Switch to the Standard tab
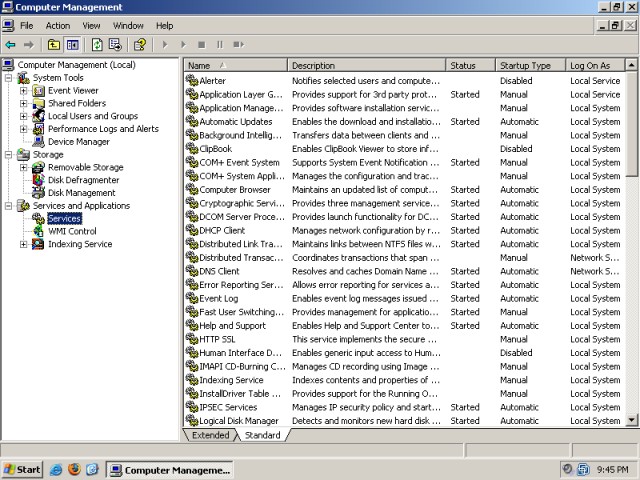This screenshot has width=640, height=480. pyautogui.click(x=262, y=435)
